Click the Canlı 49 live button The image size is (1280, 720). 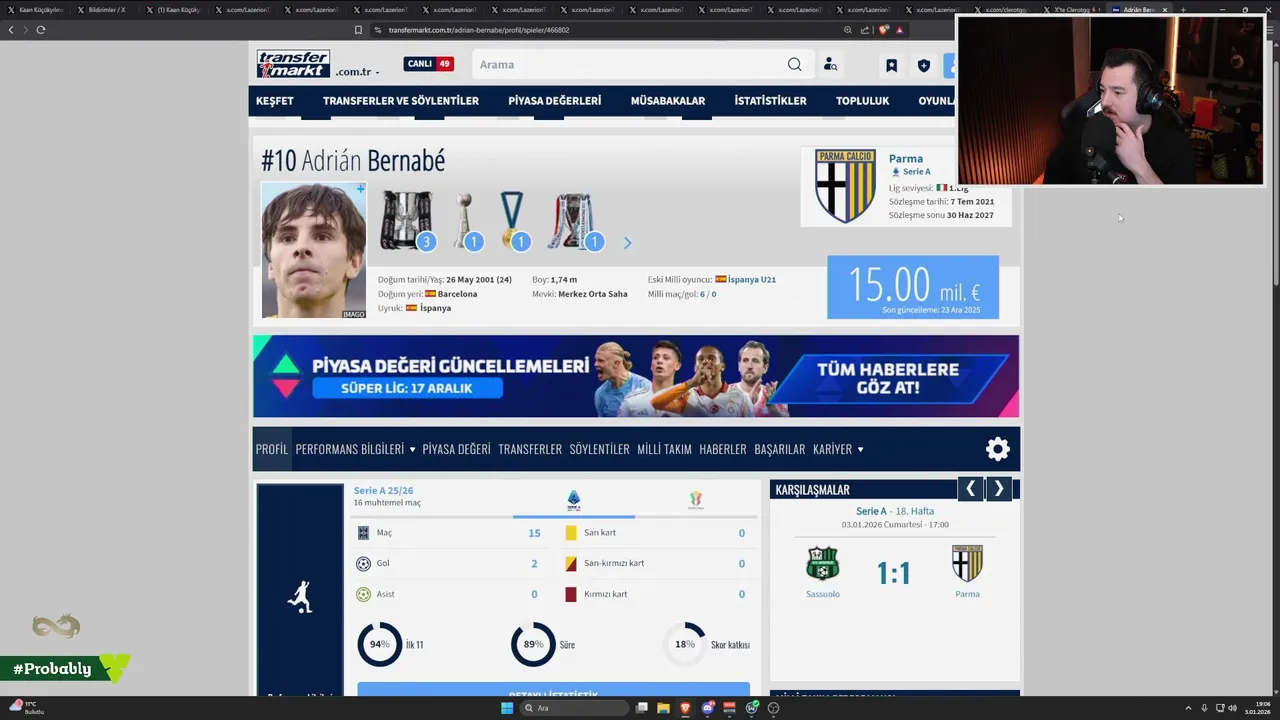click(429, 64)
